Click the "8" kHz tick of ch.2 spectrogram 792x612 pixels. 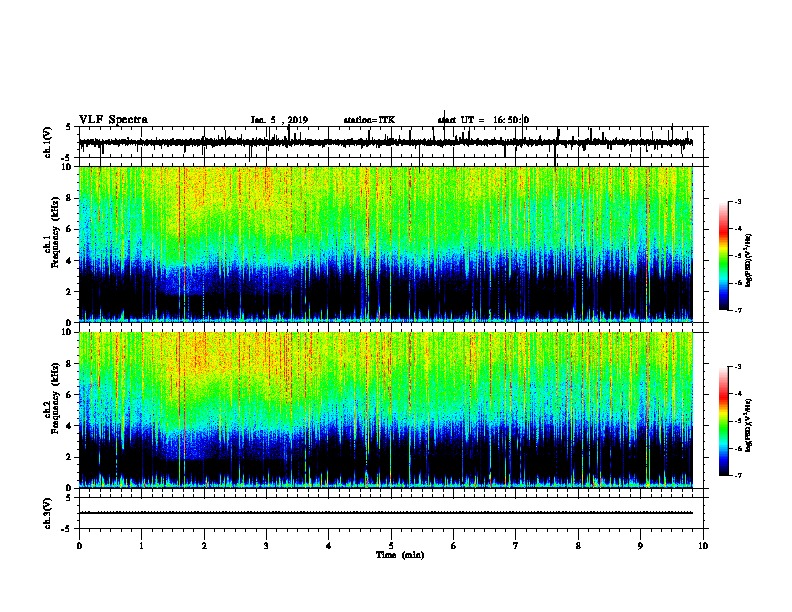pyautogui.click(x=70, y=364)
